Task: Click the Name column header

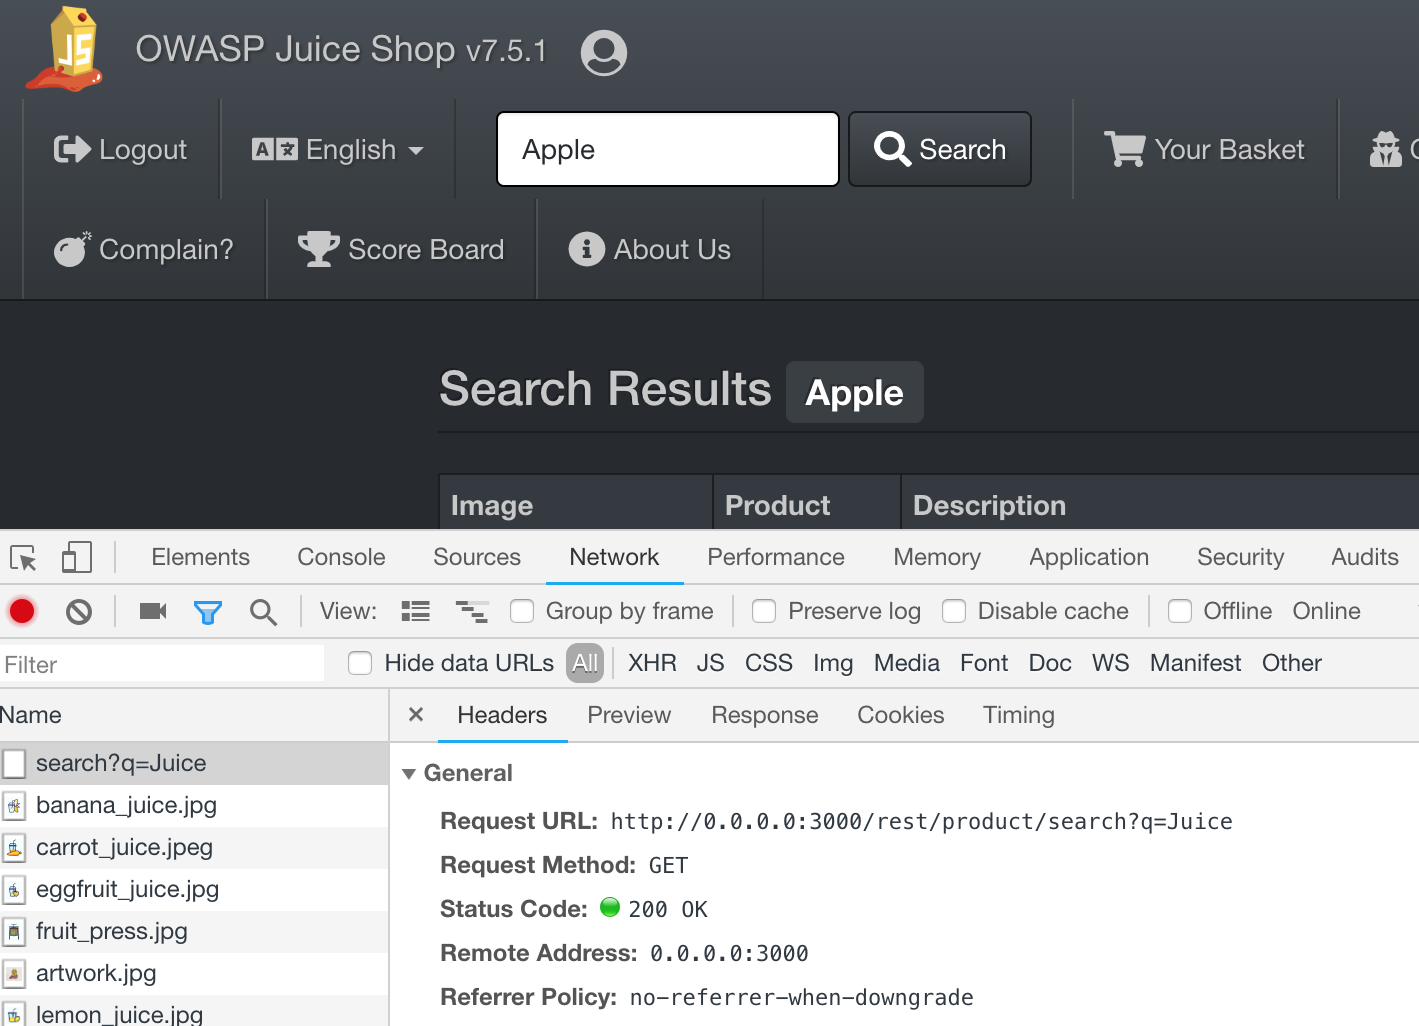Action: point(194,715)
